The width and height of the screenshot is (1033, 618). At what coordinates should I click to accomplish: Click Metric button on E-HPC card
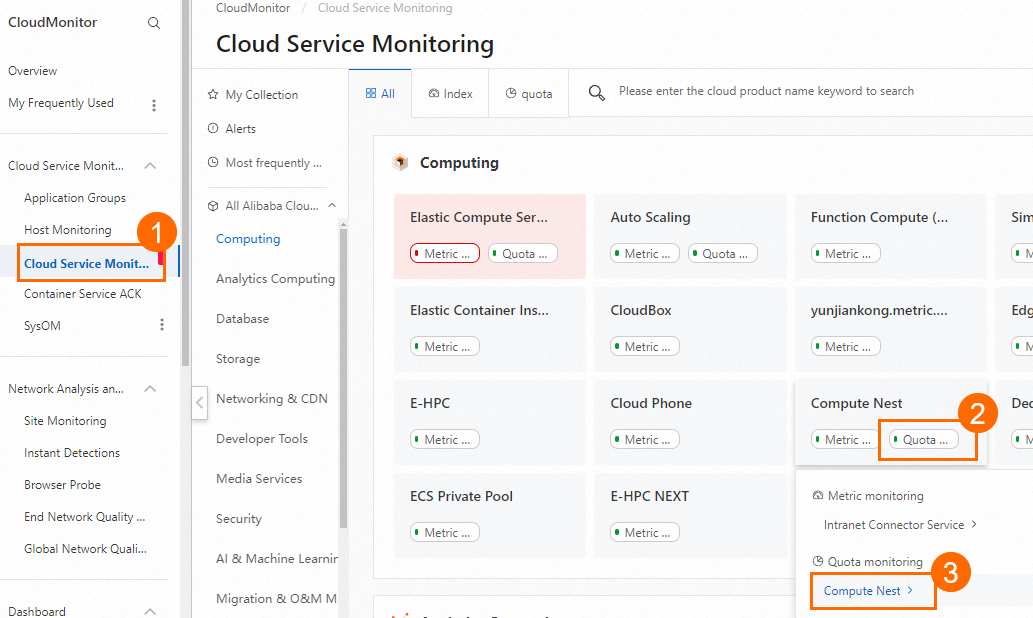(445, 439)
